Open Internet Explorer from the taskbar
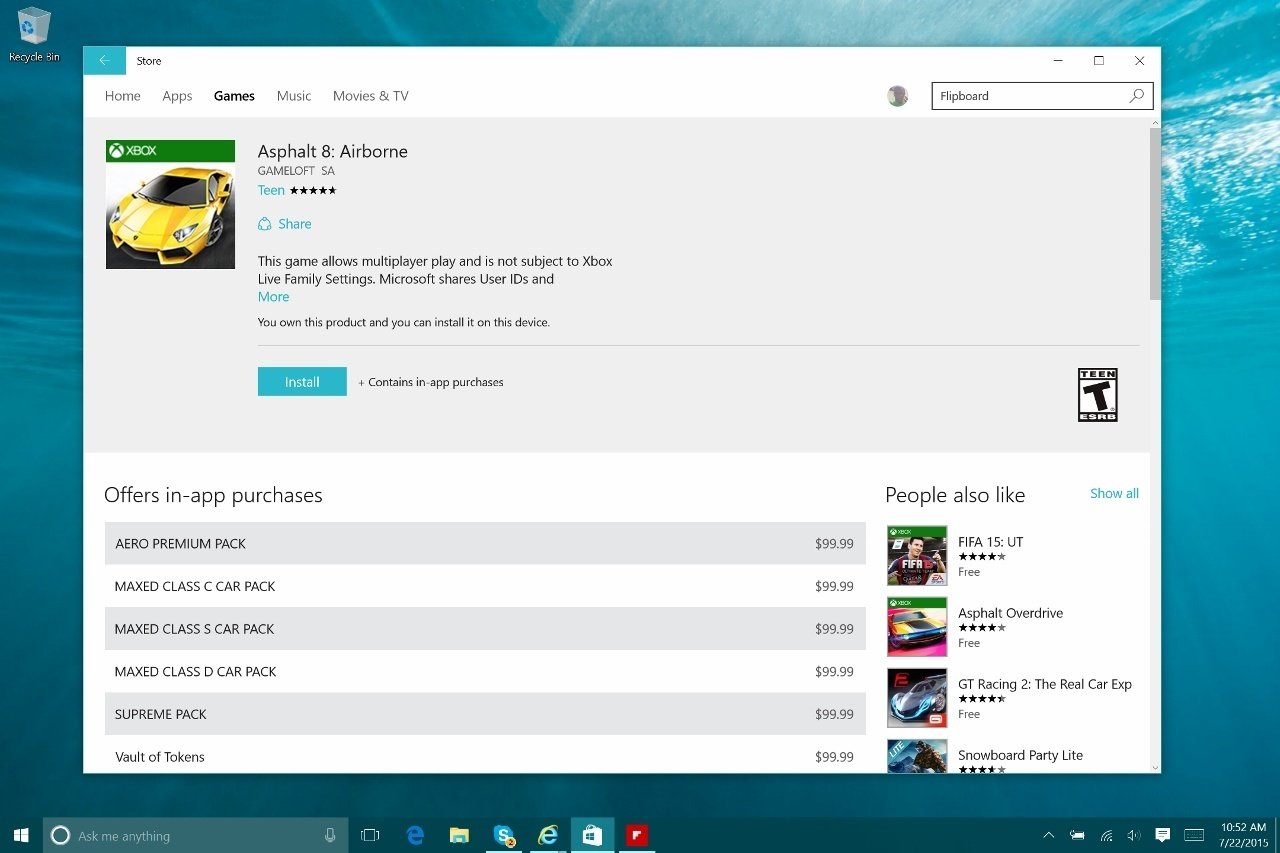The image size is (1280, 853). tap(548, 835)
